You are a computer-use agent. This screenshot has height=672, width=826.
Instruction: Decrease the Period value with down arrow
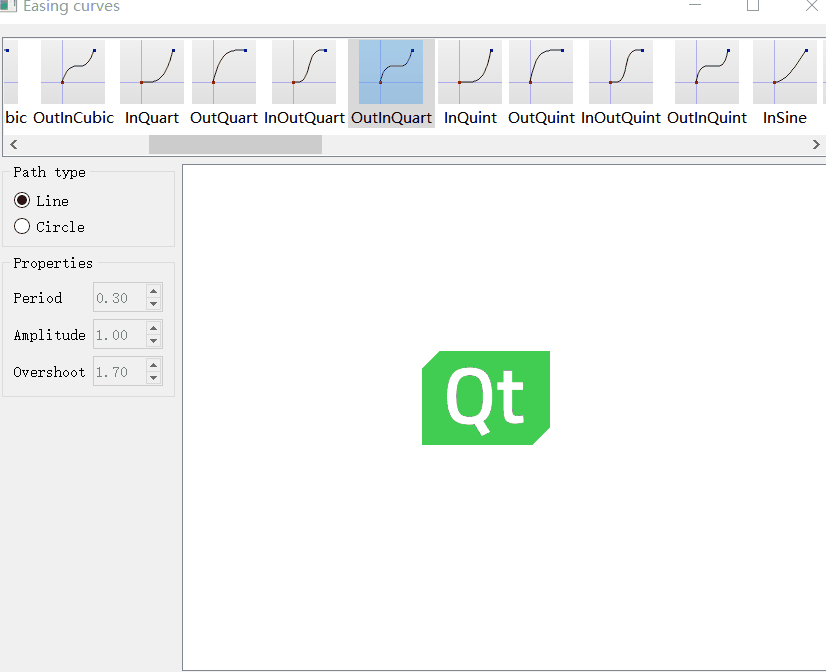tap(154, 304)
